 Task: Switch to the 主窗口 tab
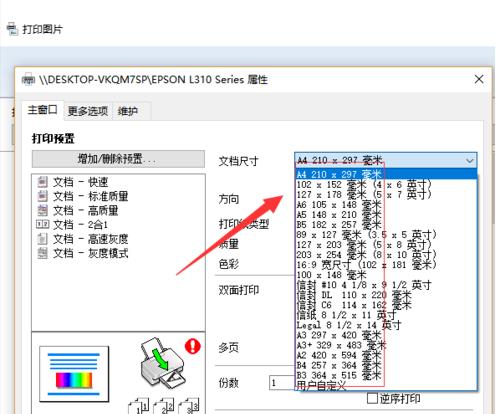[42, 110]
